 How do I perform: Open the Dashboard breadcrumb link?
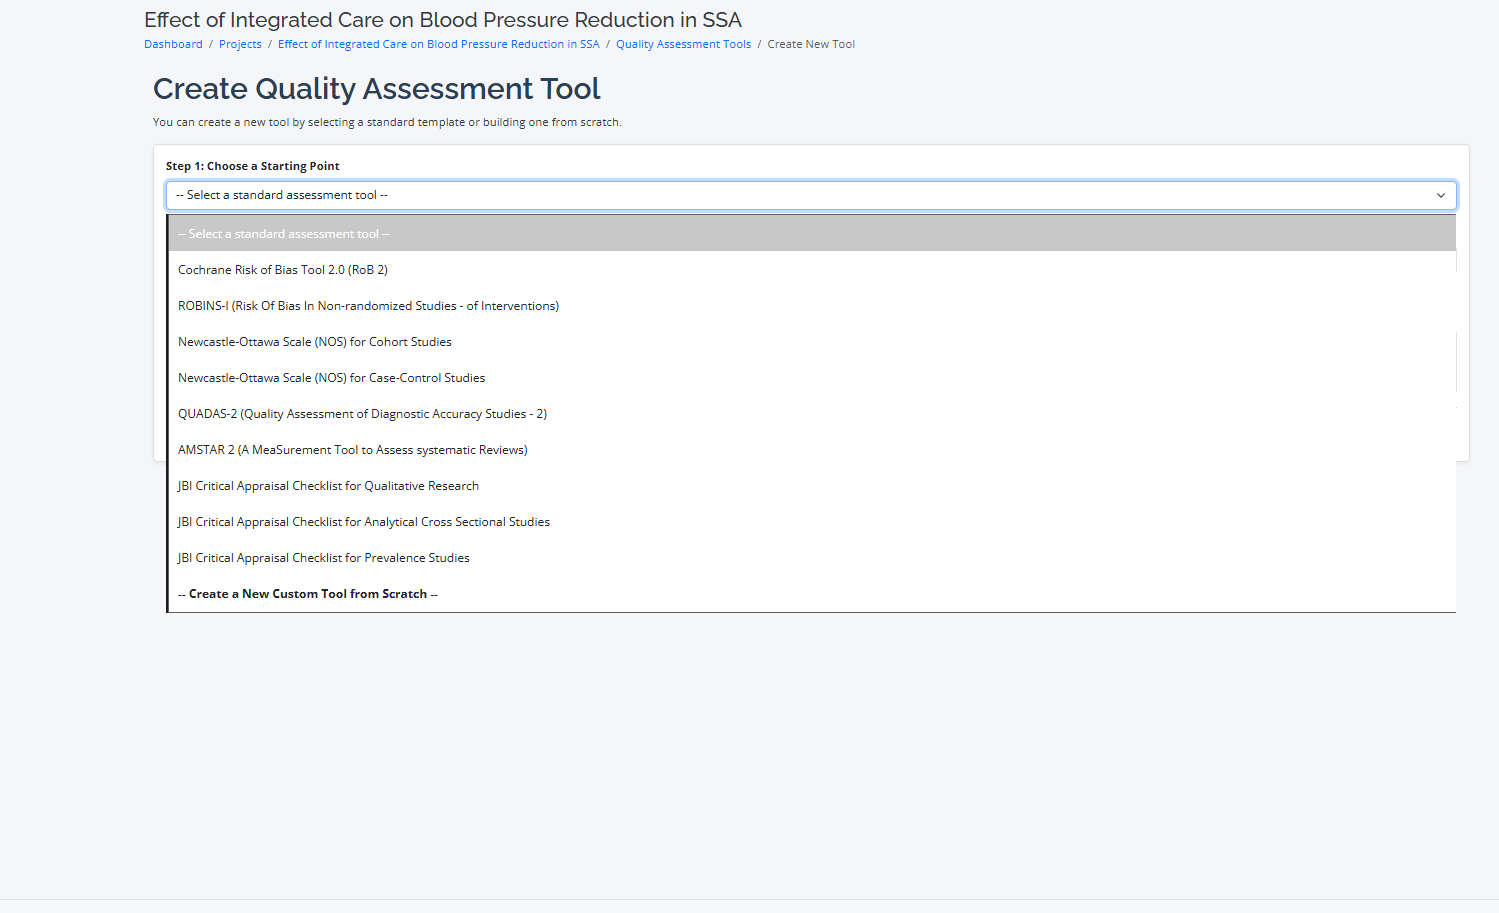173,44
